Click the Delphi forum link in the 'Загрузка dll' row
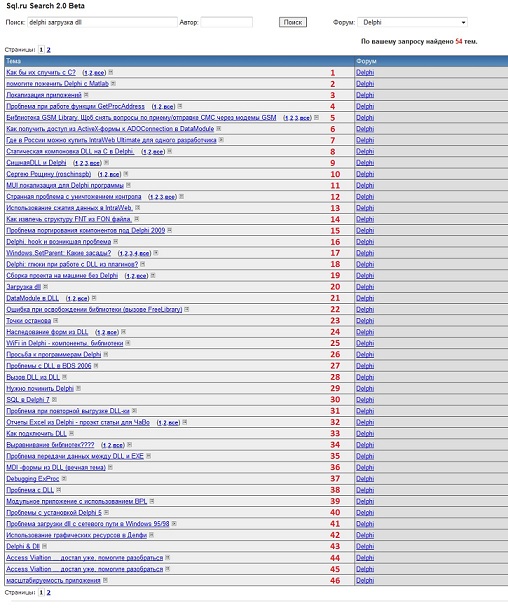508x610 pixels. point(365,287)
